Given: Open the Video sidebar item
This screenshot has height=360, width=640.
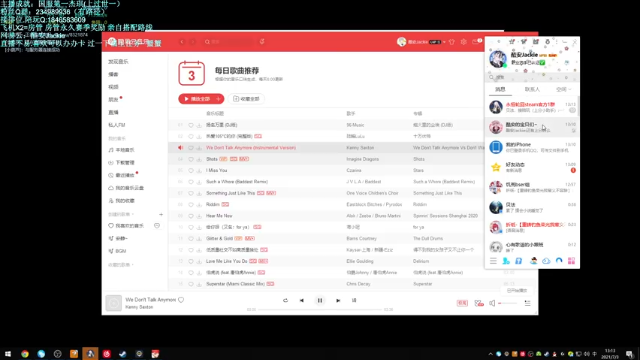Looking at the screenshot, I should pos(113,87).
